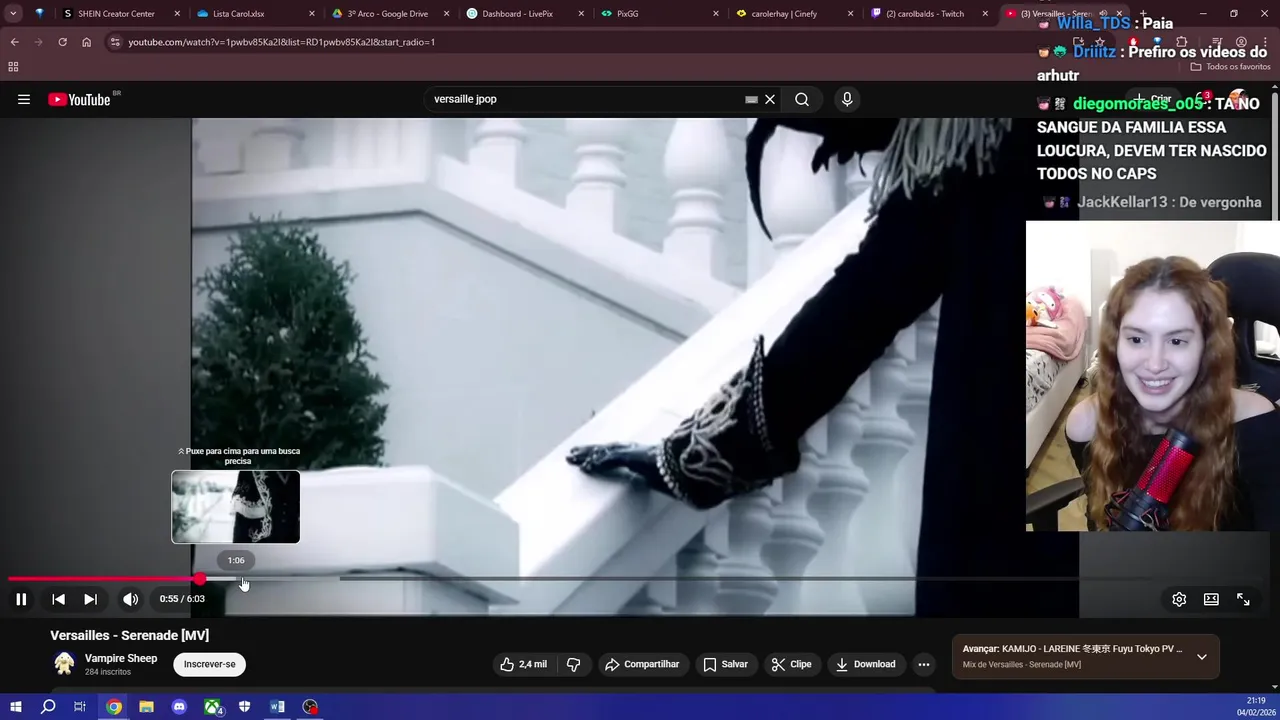The width and height of the screenshot is (1280, 720).
Task: Dislike the video
Action: (x=573, y=664)
